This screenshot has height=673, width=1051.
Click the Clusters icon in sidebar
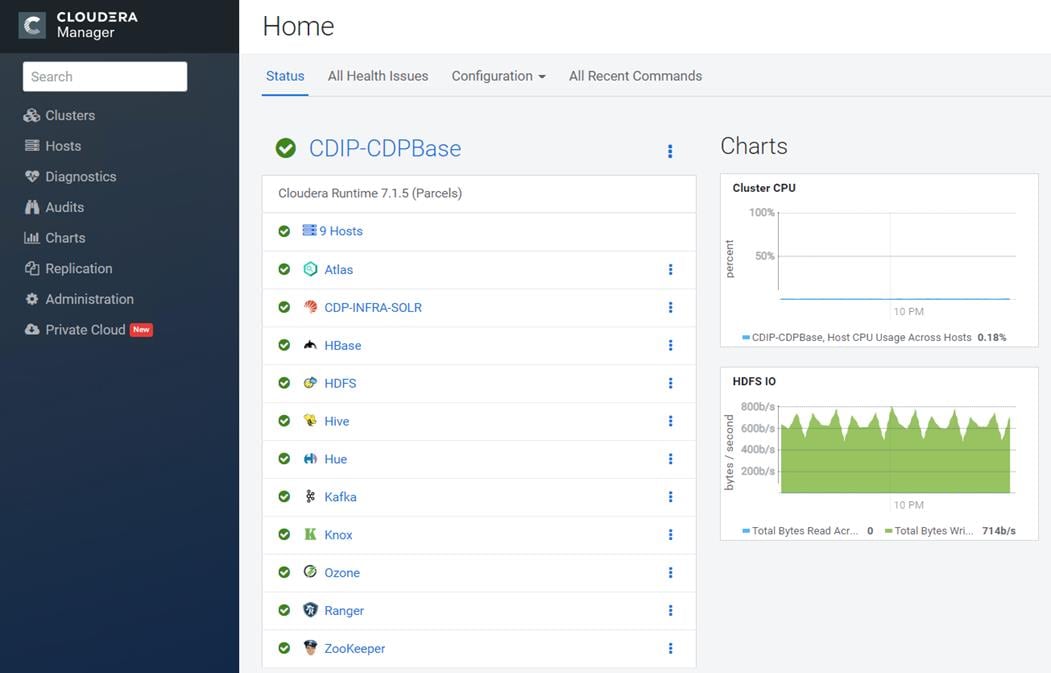(32, 115)
